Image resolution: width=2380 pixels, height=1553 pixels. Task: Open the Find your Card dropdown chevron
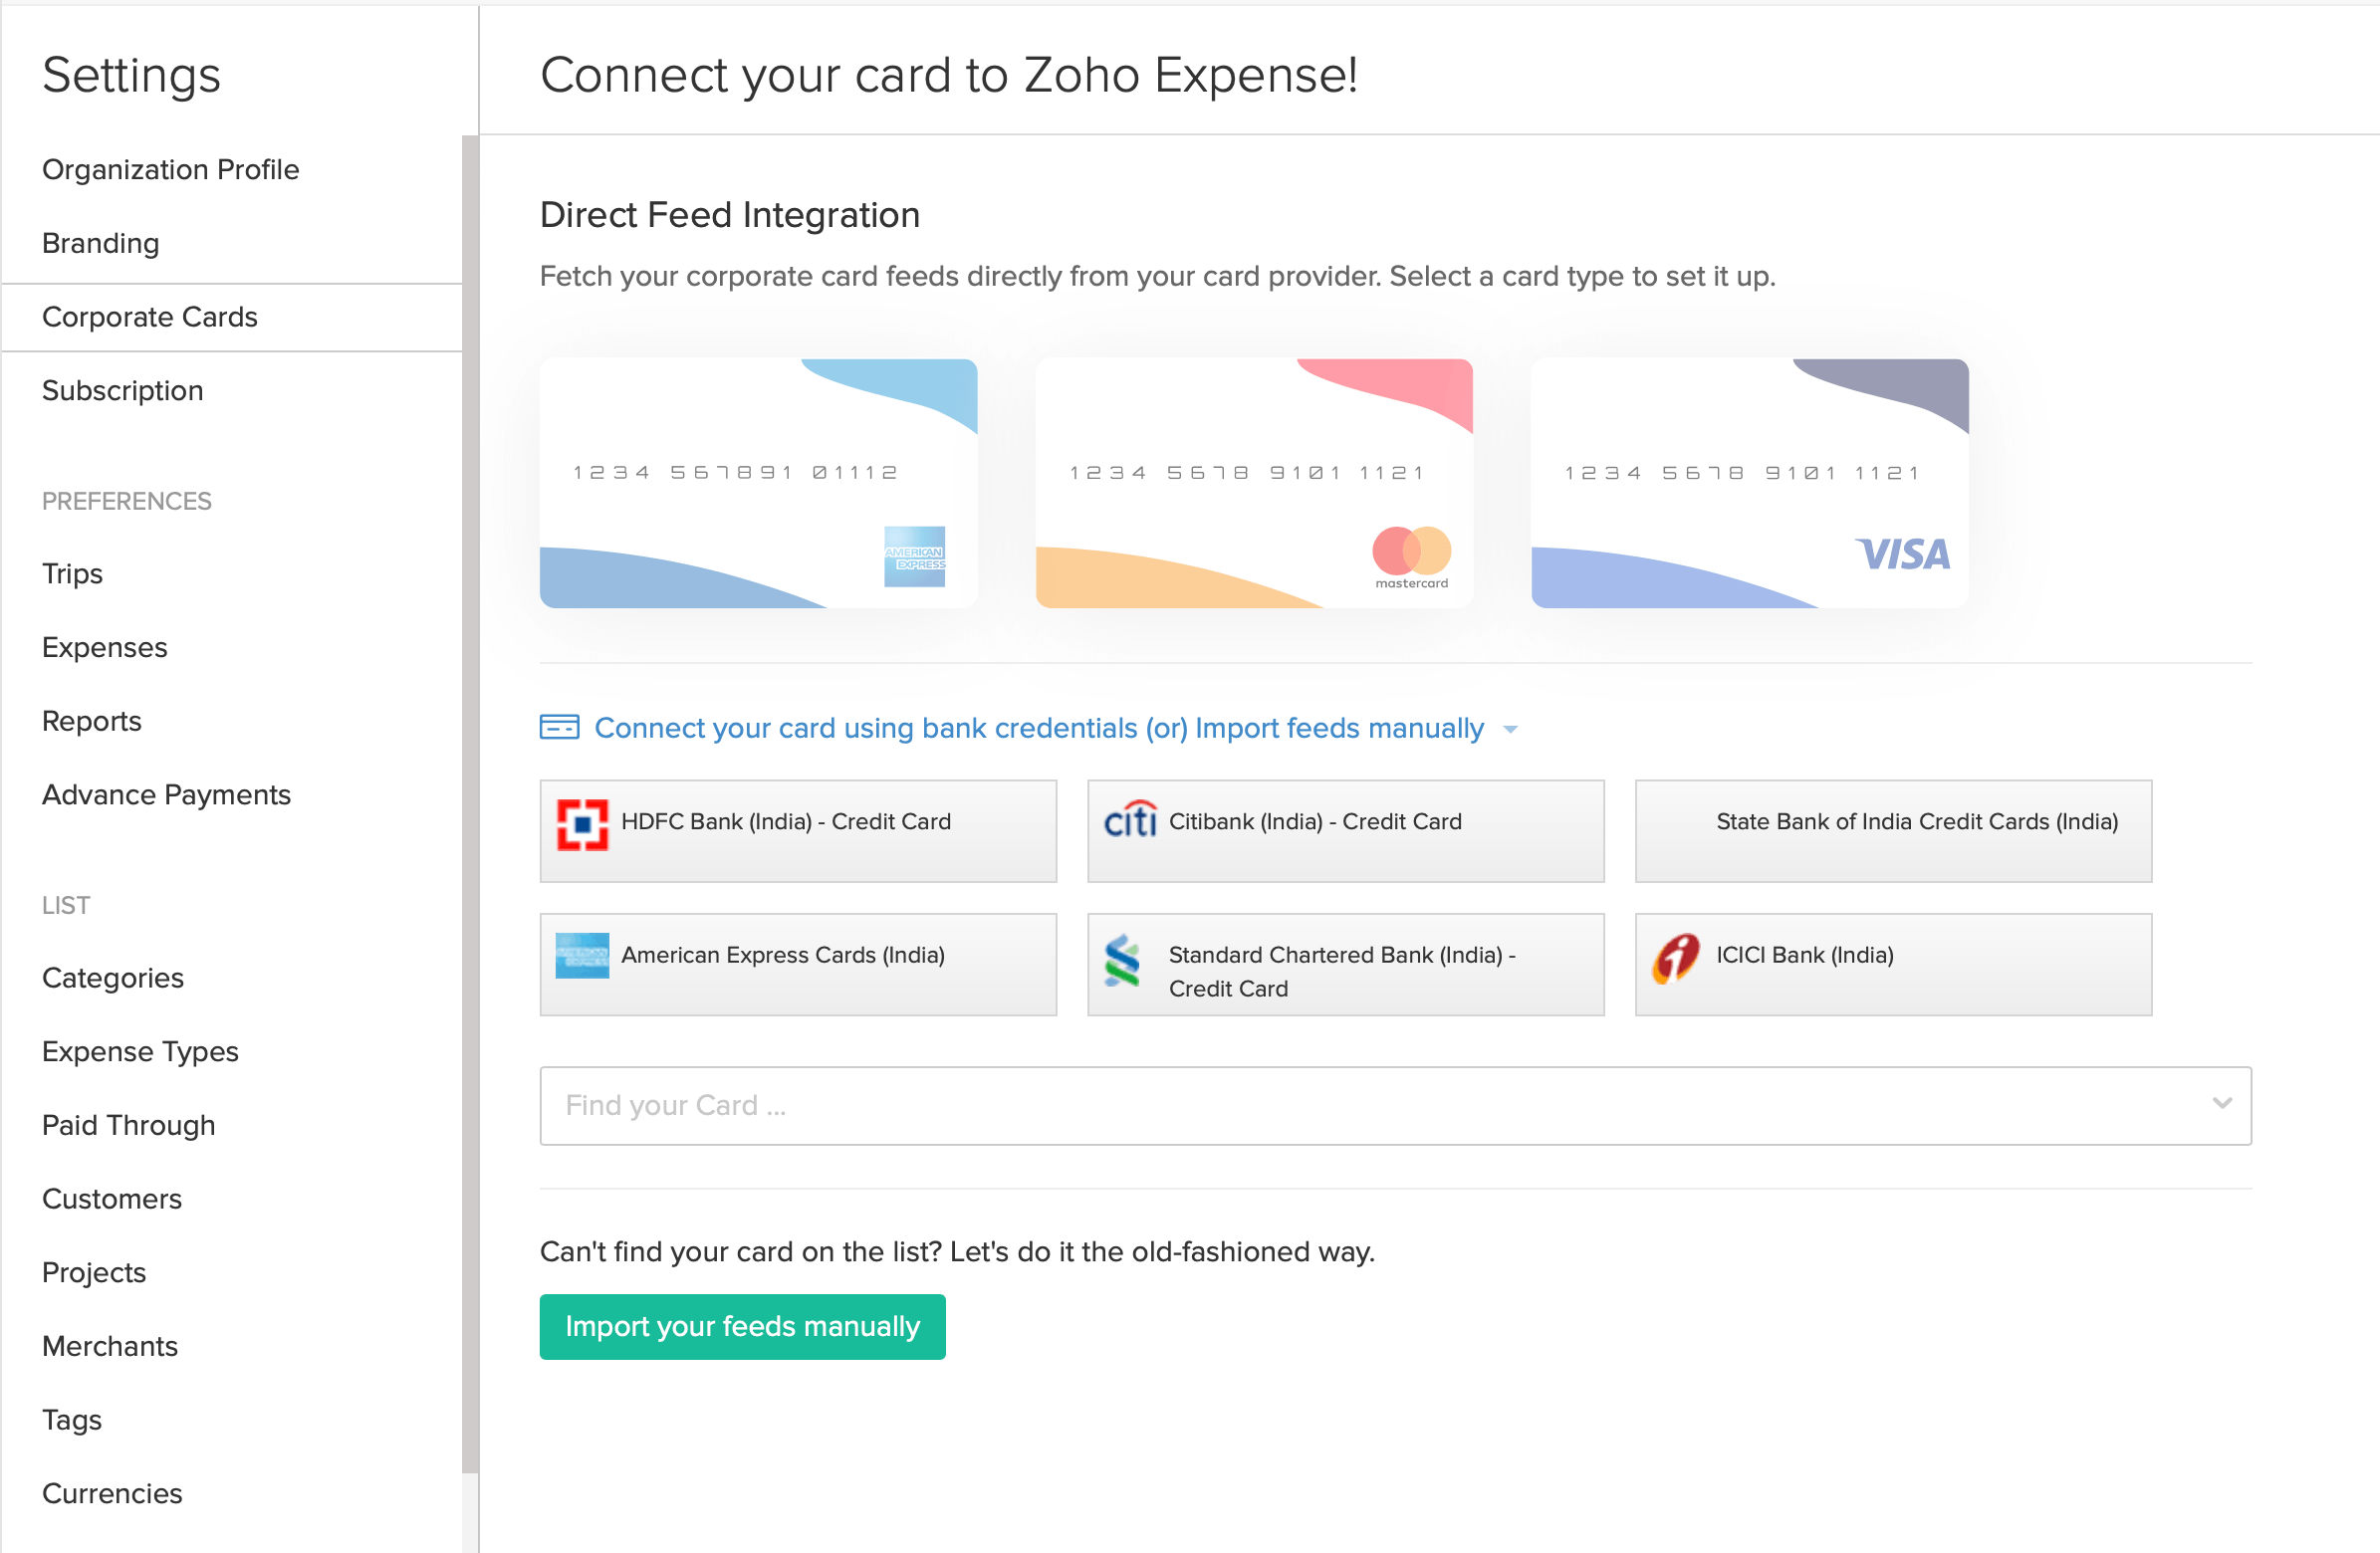click(x=2222, y=1103)
